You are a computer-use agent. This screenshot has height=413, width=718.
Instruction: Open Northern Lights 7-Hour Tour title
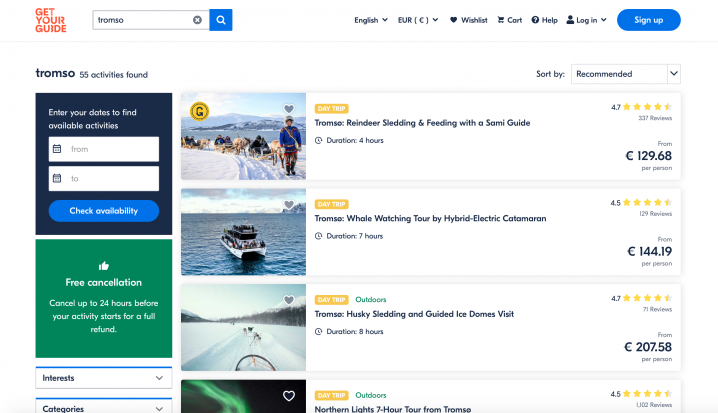point(393,409)
